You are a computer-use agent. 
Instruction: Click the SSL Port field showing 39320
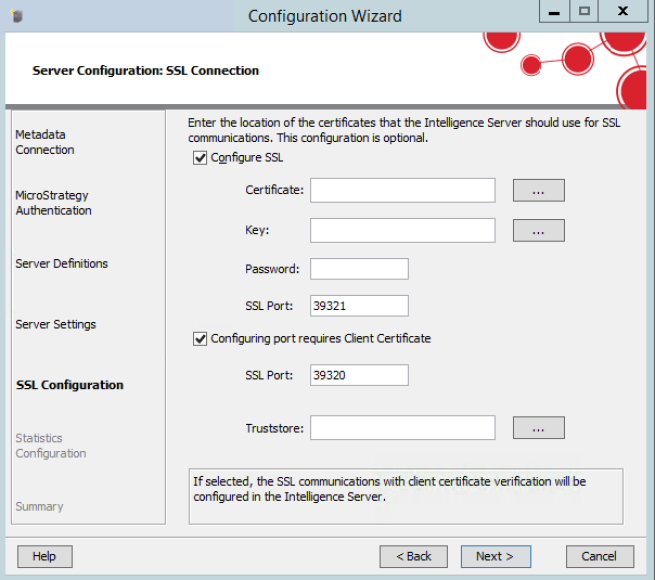click(x=359, y=375)
